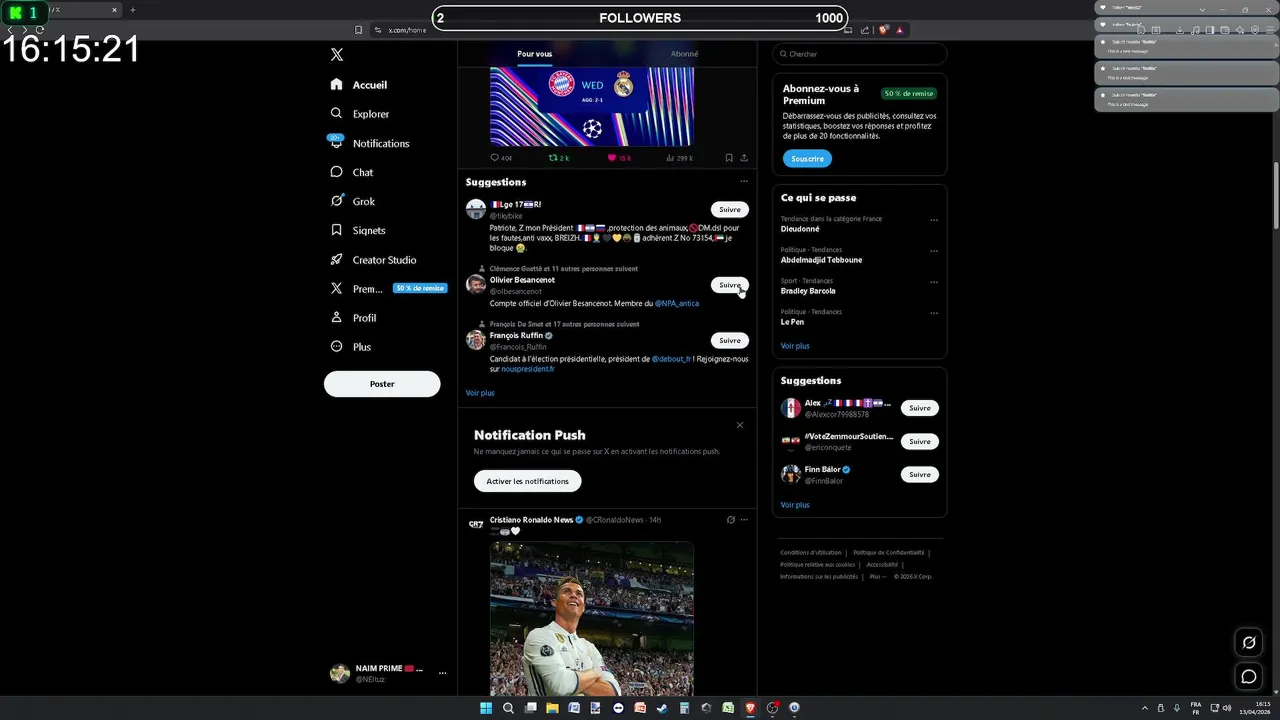
Task: Click the like heart showing 15 k
Action: tap(619, 158)
